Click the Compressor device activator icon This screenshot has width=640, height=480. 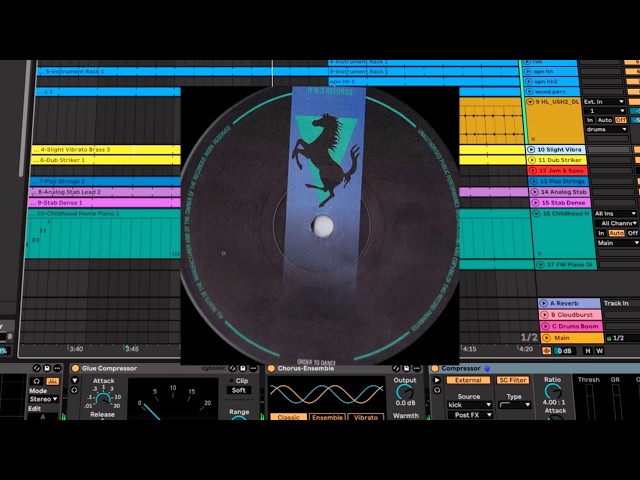point(435,369)
